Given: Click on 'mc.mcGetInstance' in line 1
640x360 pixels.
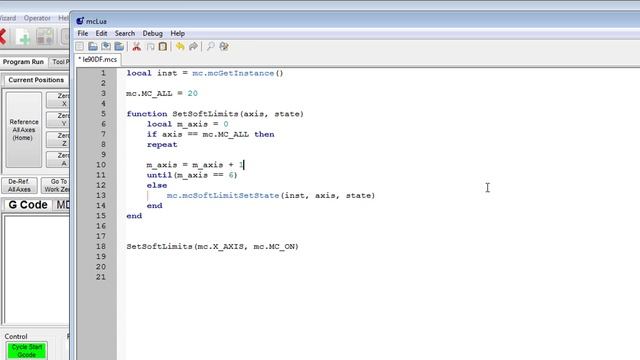Looking at the screenshot, I should click(233, 73).
